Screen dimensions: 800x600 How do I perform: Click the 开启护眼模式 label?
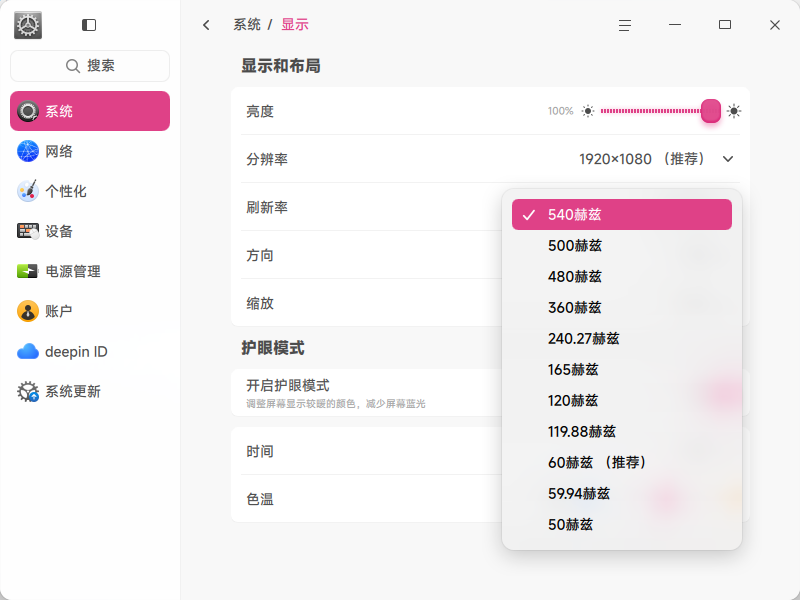pos(288,385)
